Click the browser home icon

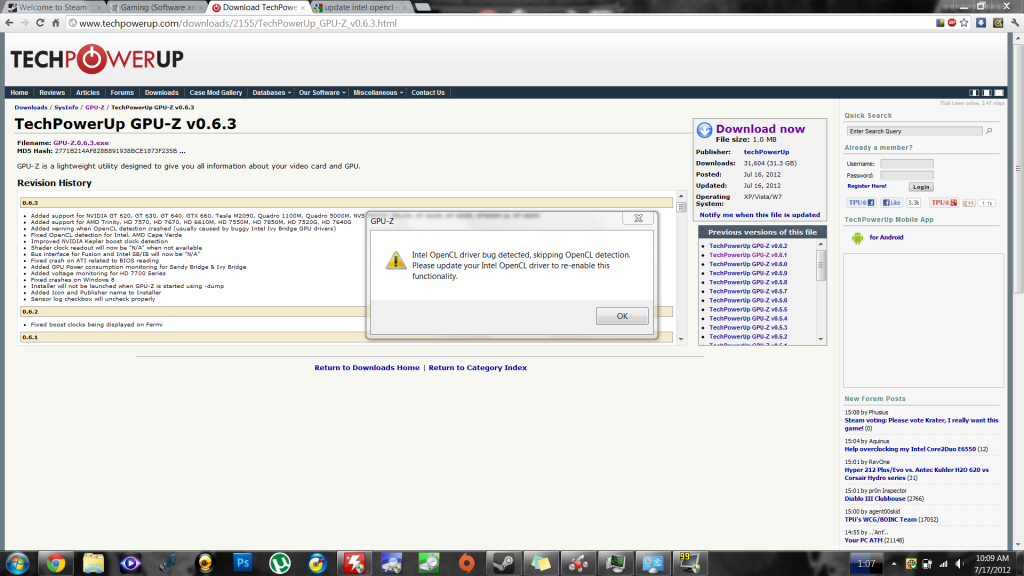click(56, 23)
